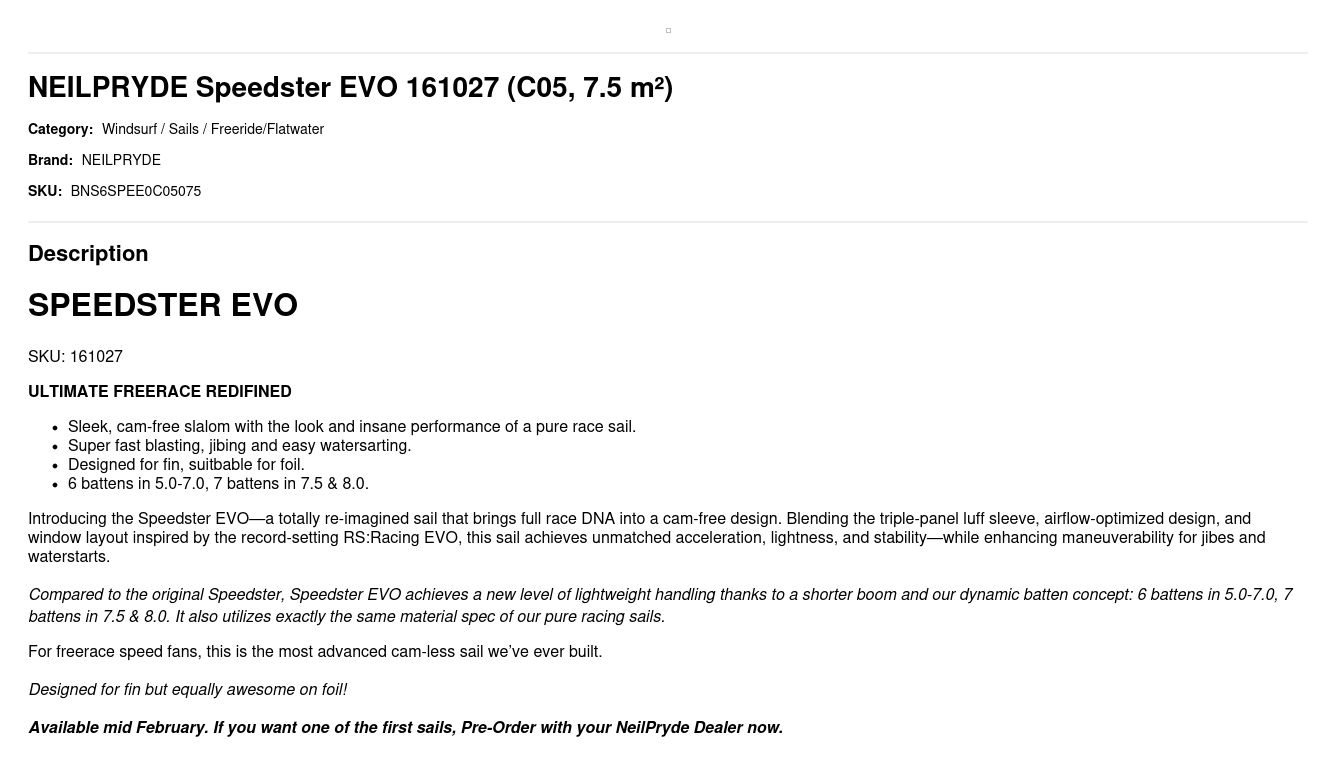Click the ULTIMATE FREERACE REDIFINED subheading
1328x783 pixels.
(x=160, y=392)
